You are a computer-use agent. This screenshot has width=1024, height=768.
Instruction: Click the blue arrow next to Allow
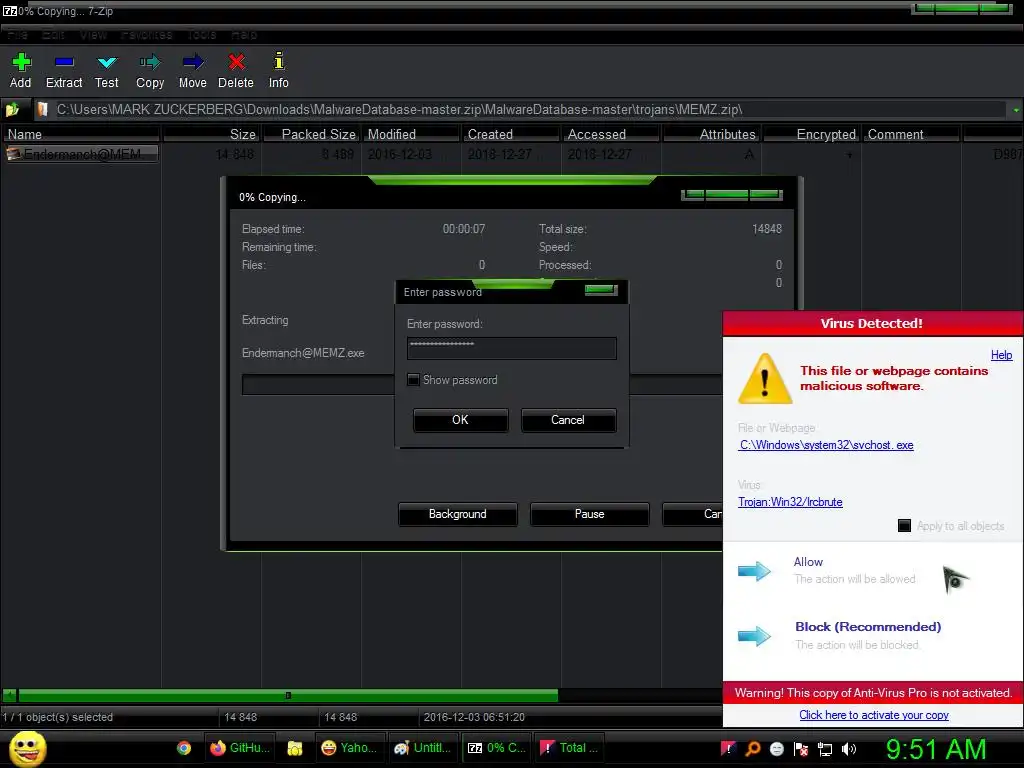754,571
